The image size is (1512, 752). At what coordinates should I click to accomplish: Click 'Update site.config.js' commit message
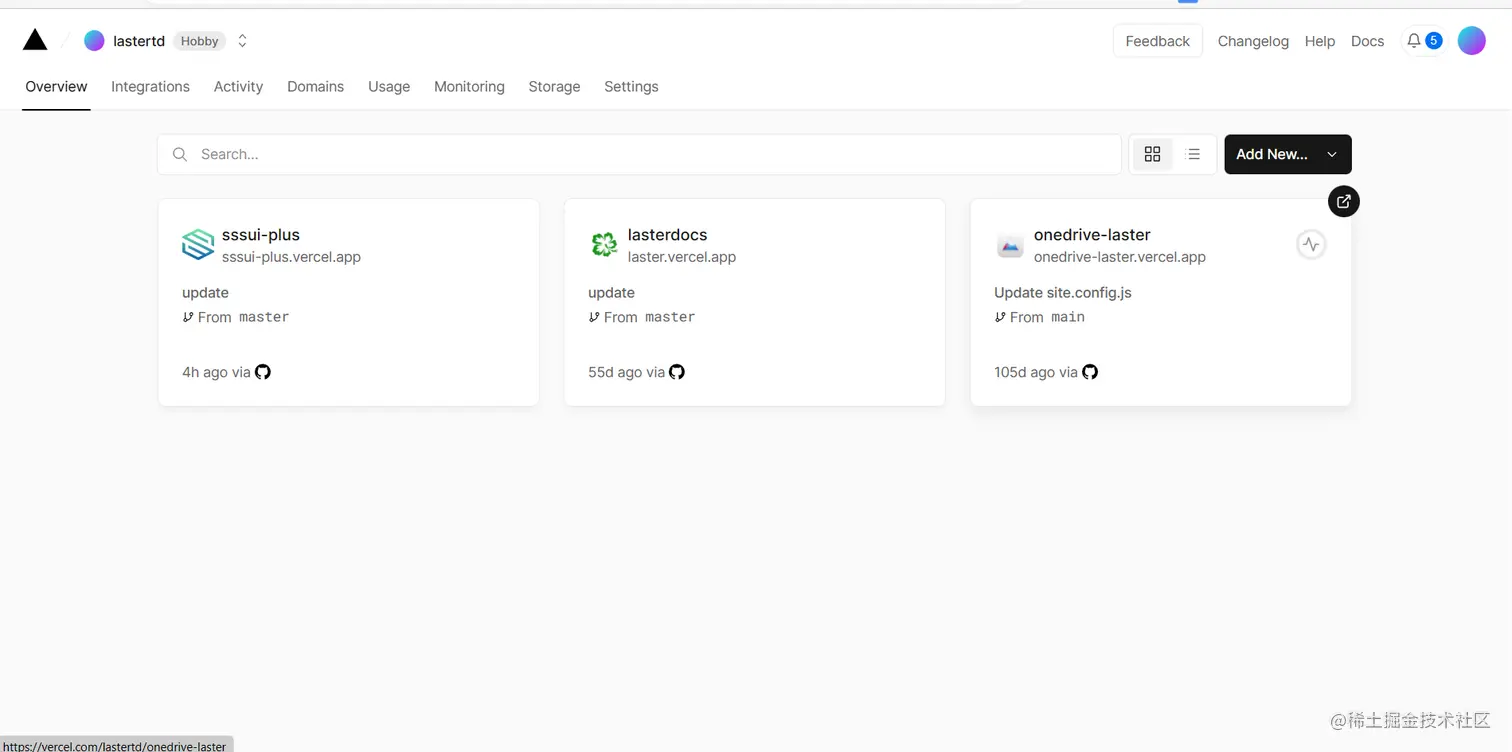point(1063,293)
